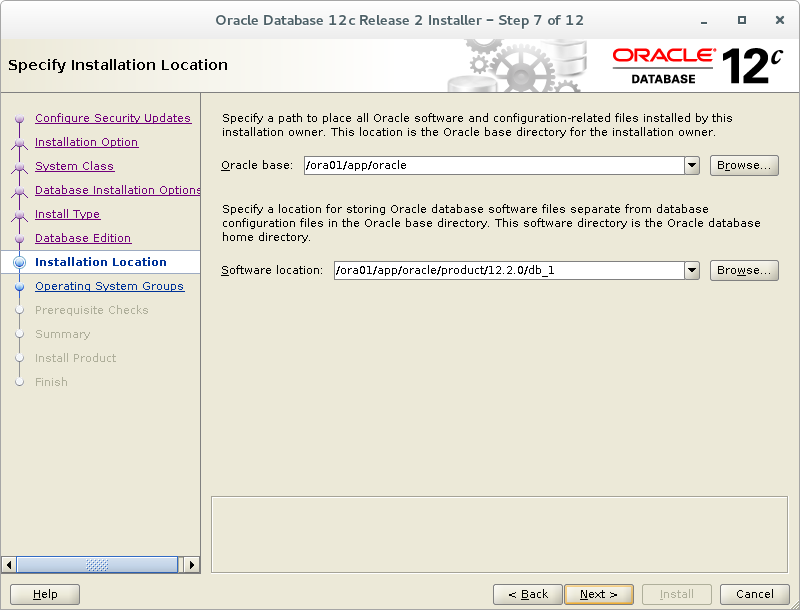Proceed with the Next button

pyautogui.click(x=599, y=594)
